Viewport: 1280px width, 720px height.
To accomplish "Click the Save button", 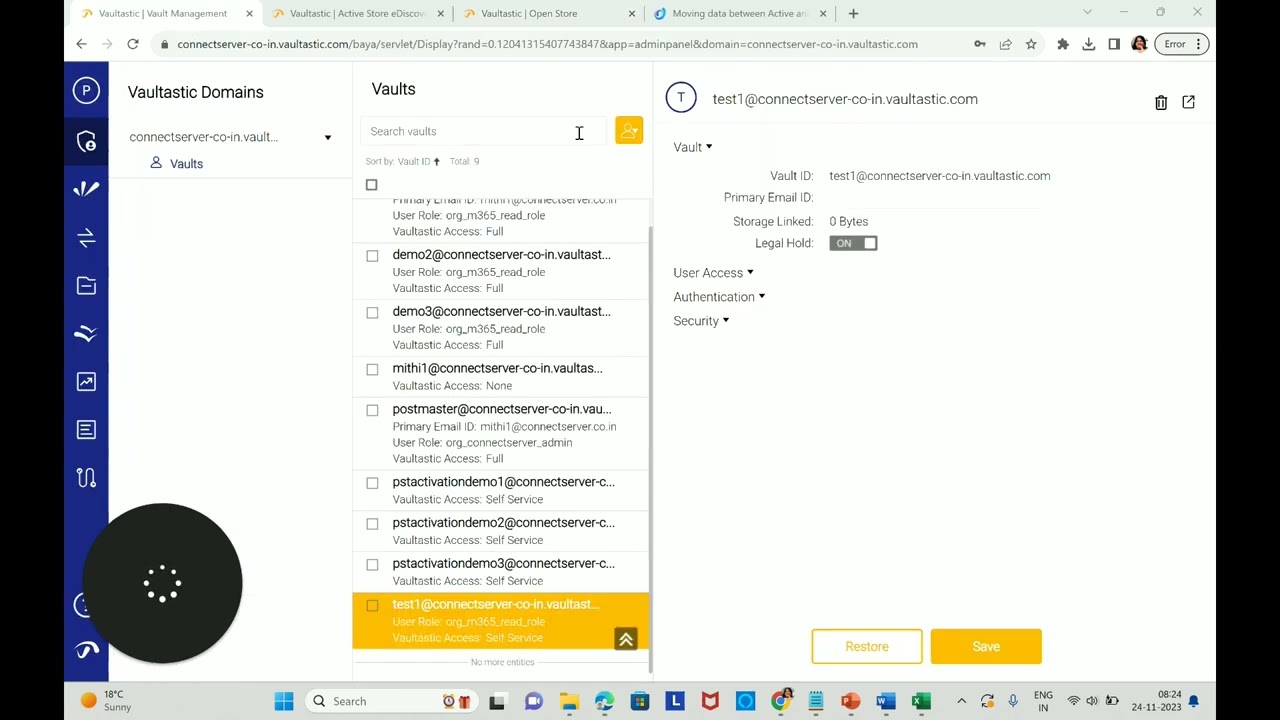I will click(x=986, y=647).
